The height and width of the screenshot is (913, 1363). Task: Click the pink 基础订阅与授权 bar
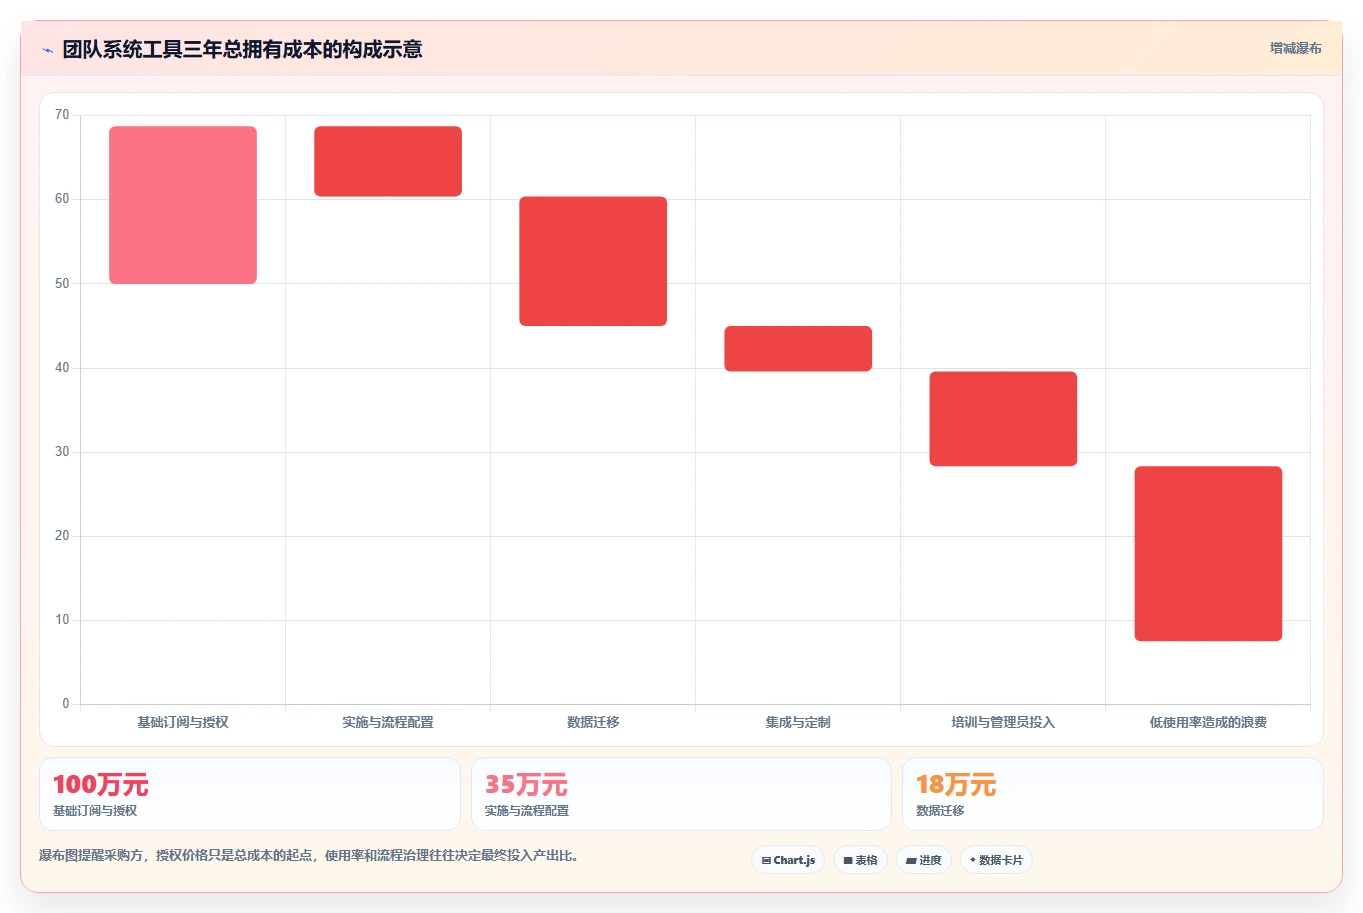click(183, 205)
